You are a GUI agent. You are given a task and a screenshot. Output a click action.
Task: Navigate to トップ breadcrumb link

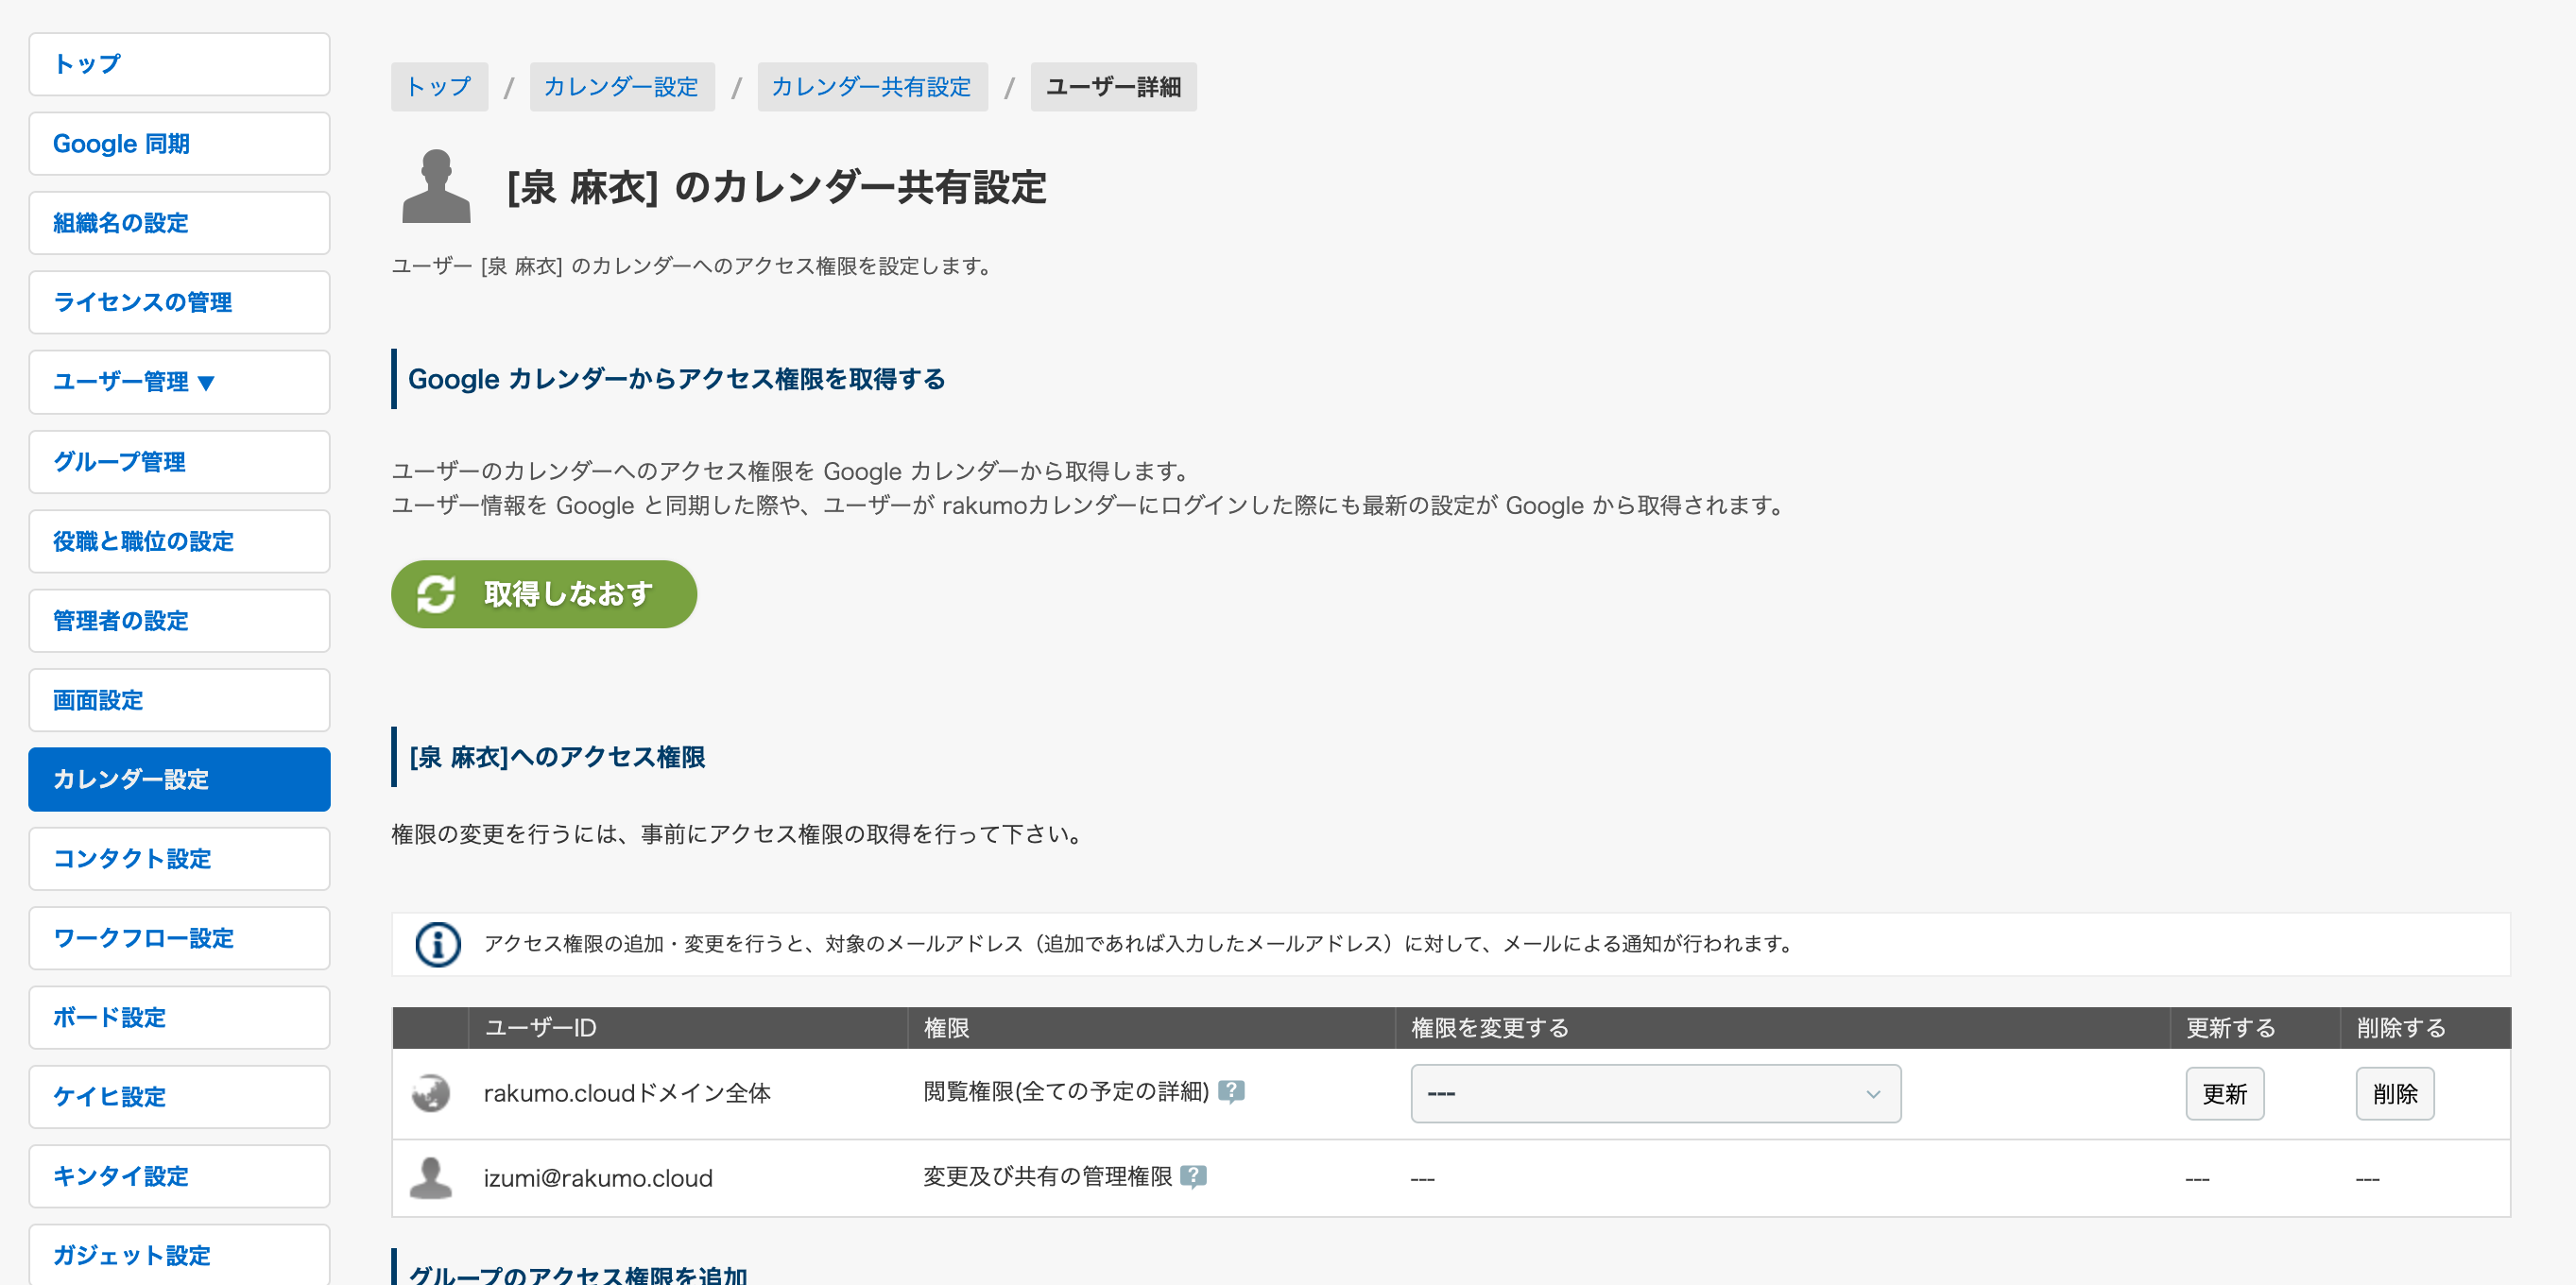(438, 87)
